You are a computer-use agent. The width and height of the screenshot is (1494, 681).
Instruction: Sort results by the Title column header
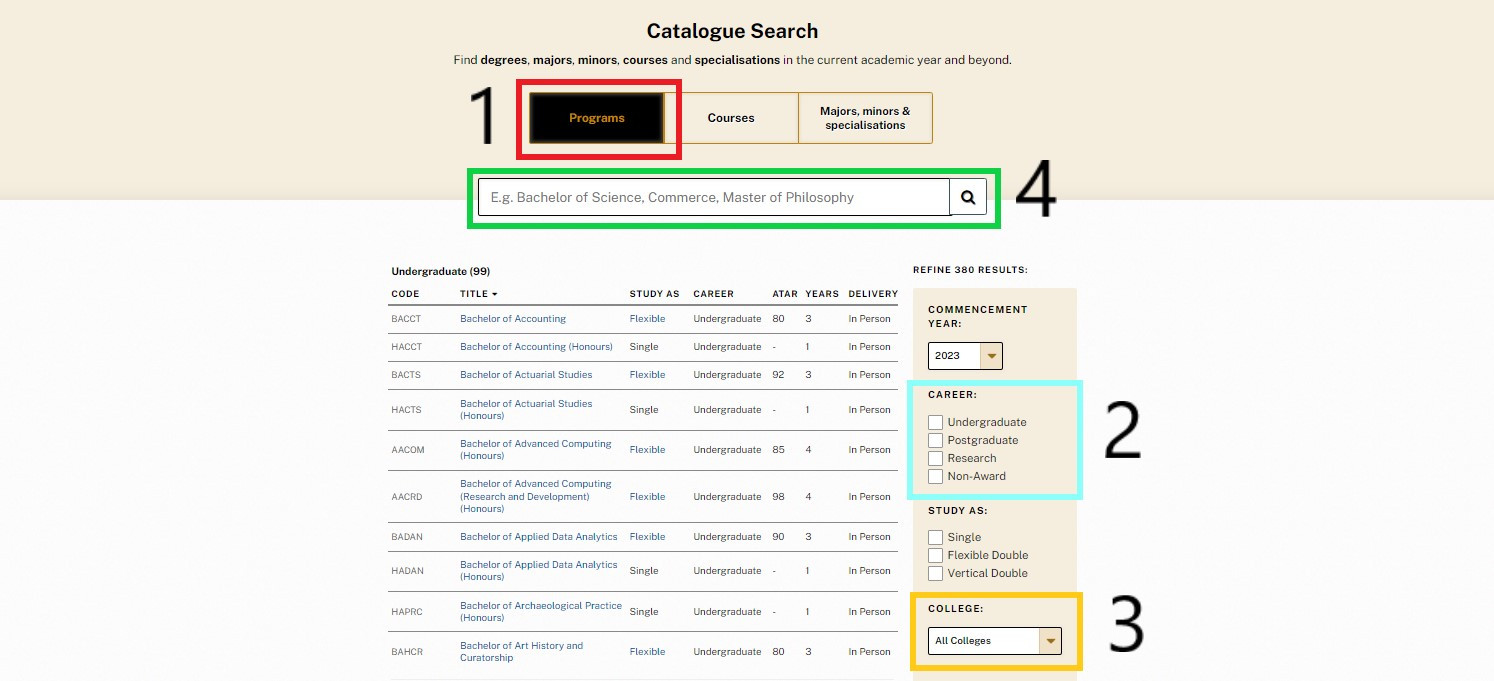coord(478,294)
